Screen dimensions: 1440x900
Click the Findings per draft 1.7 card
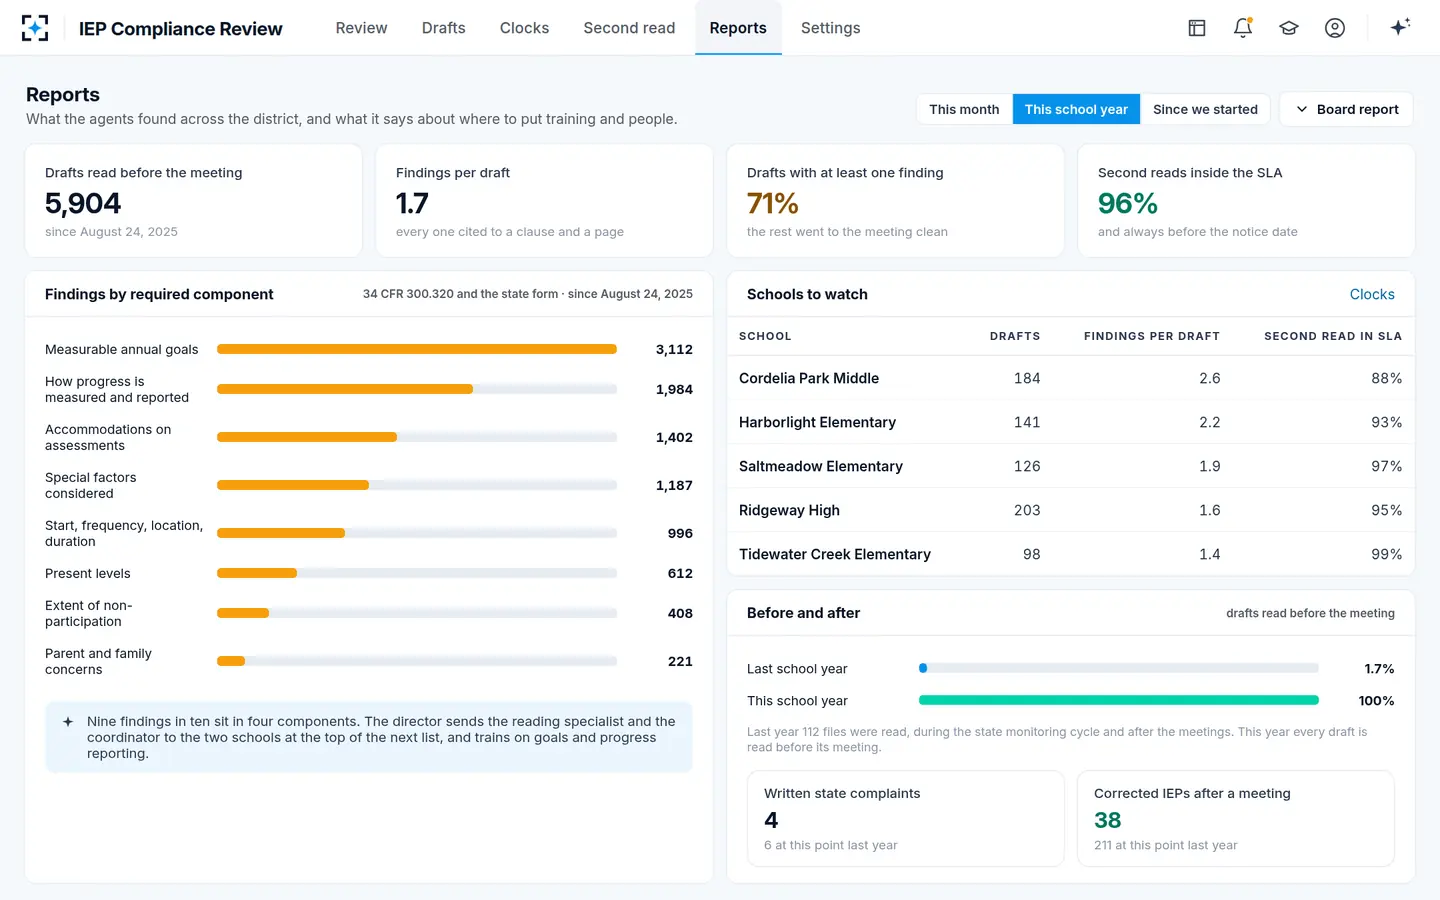pyautogui.click(x=544, y=201)
